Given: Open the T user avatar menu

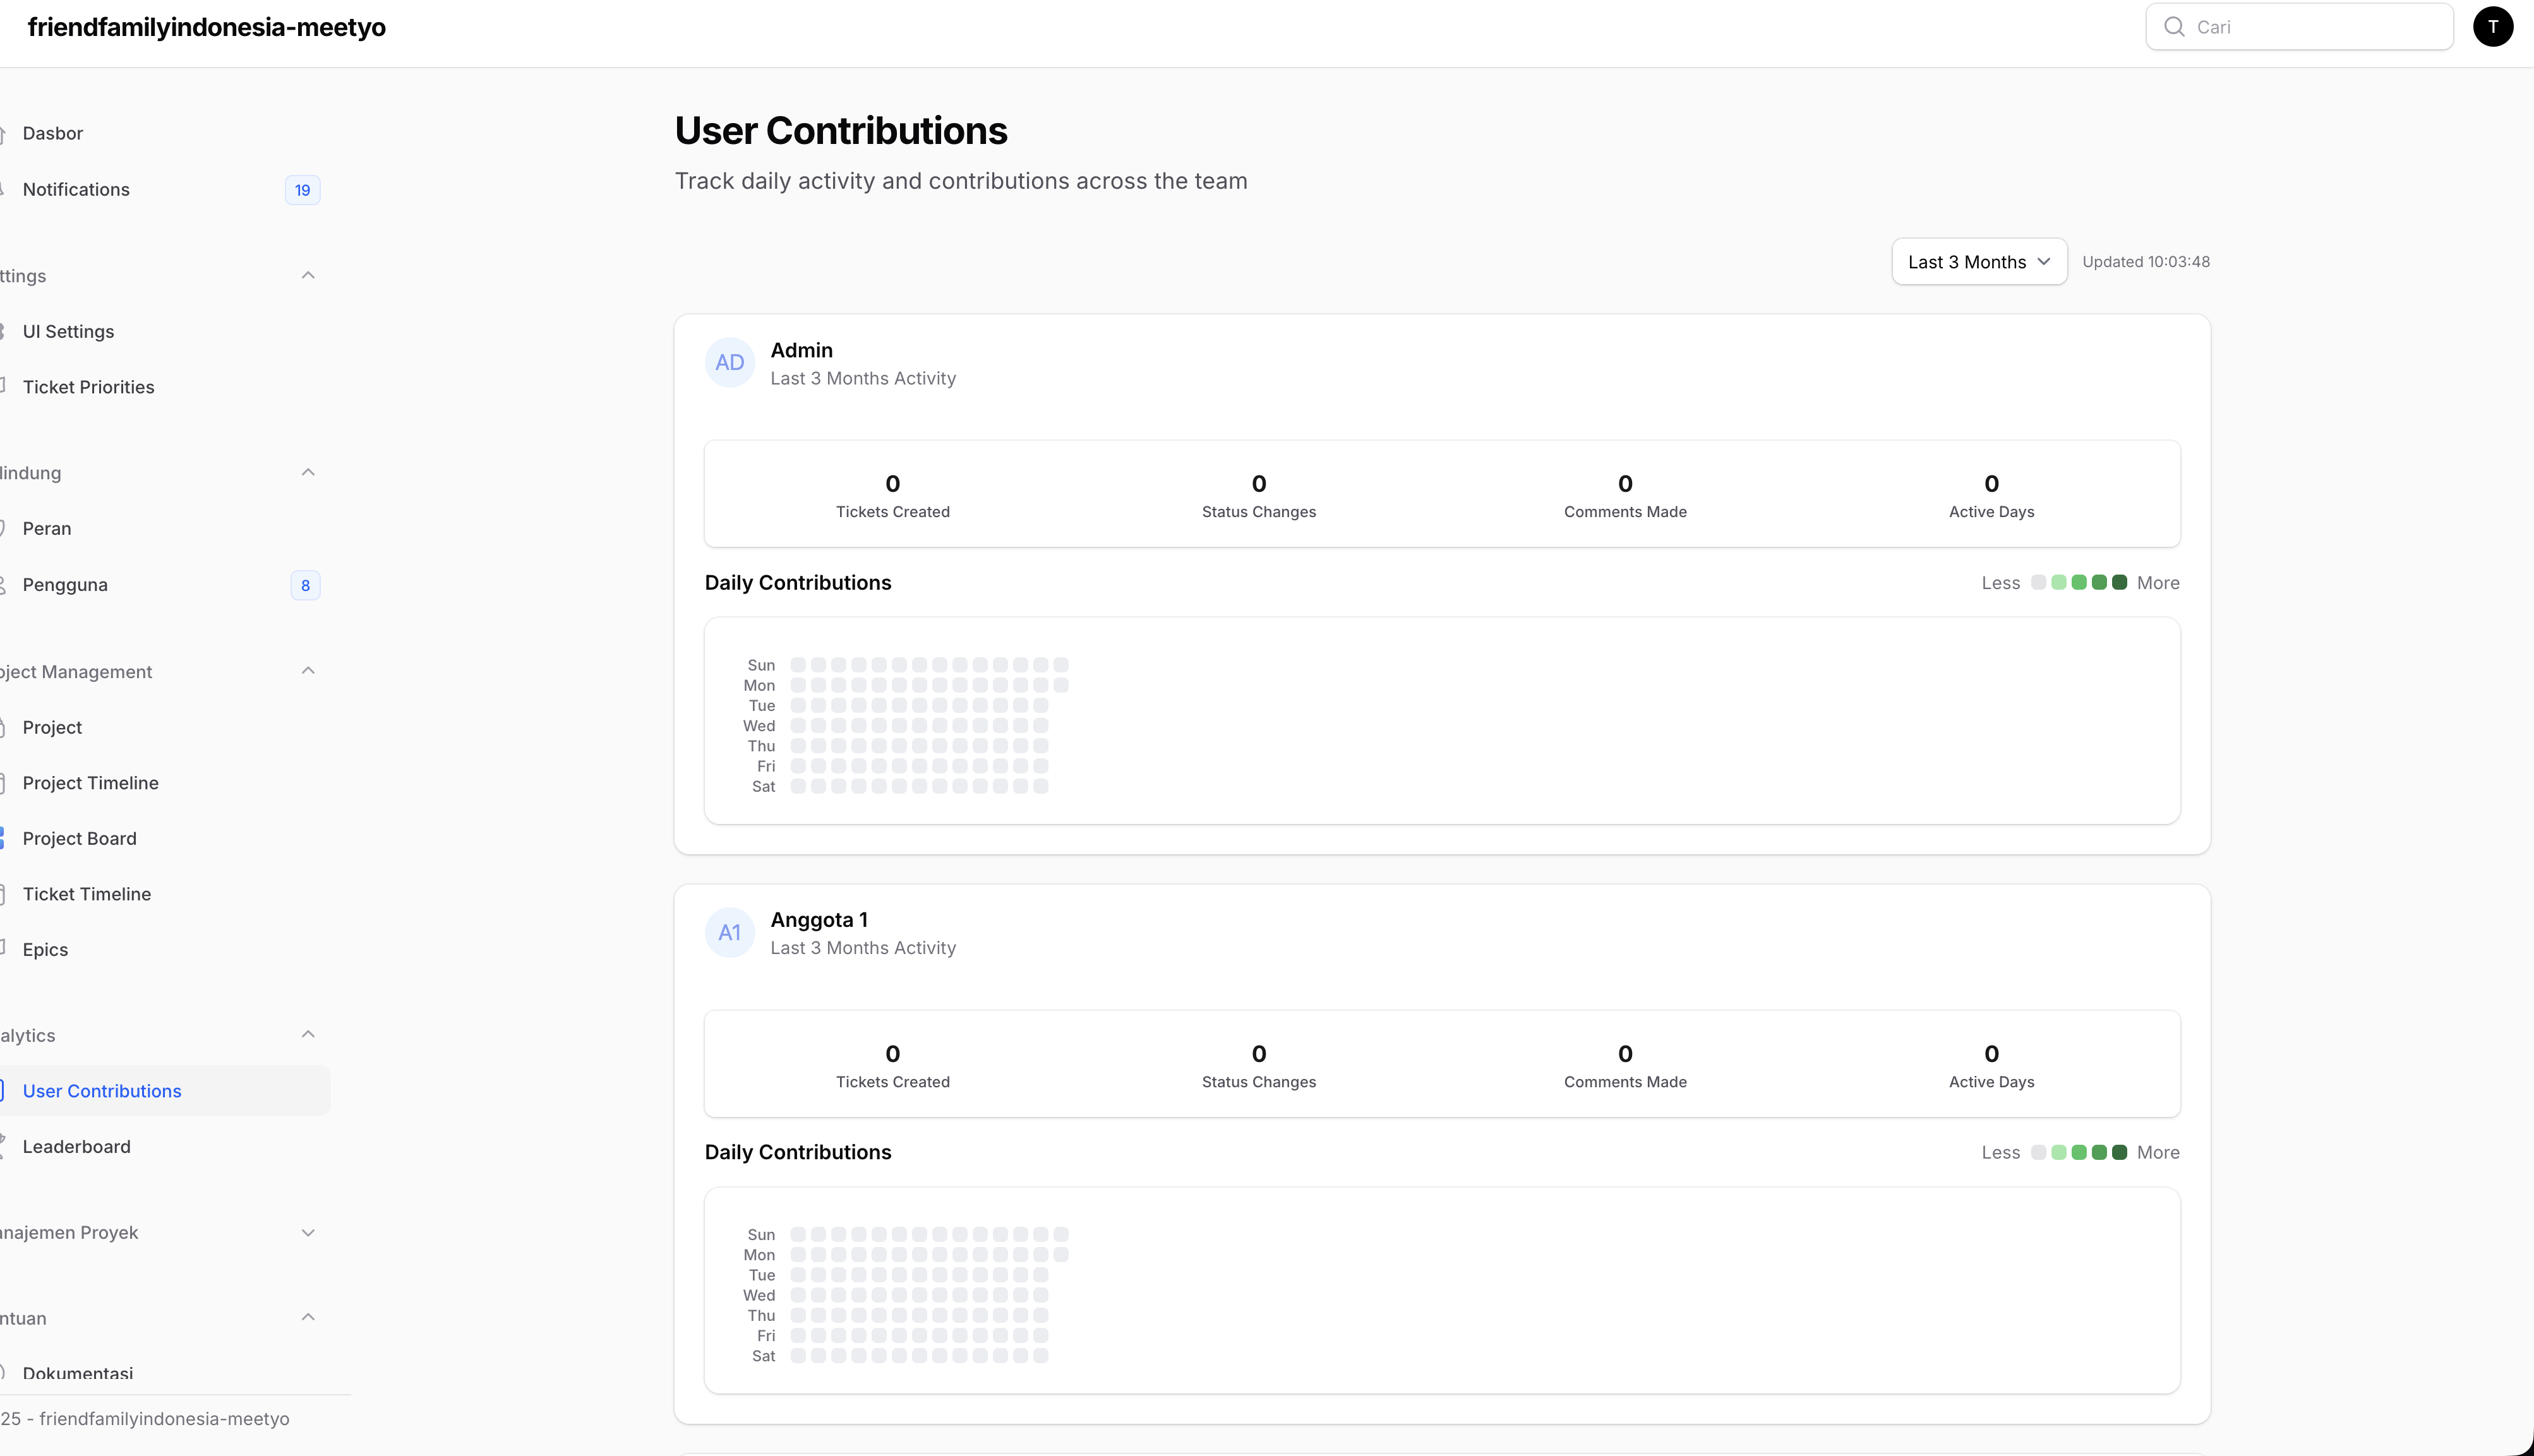Looking at the screenshot, I should coord(2493,27).
